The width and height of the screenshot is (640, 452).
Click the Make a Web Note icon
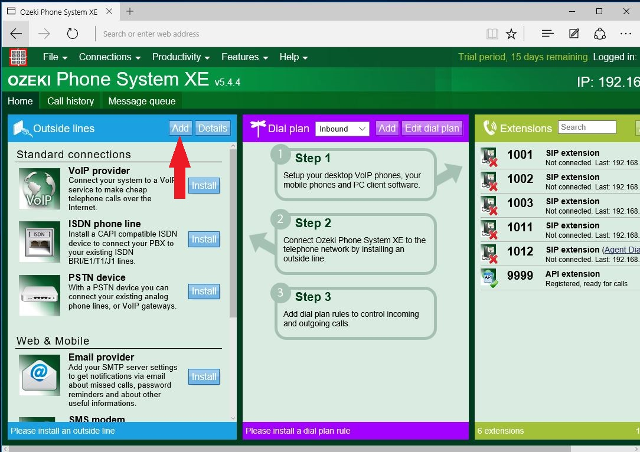tap(574, 34)
